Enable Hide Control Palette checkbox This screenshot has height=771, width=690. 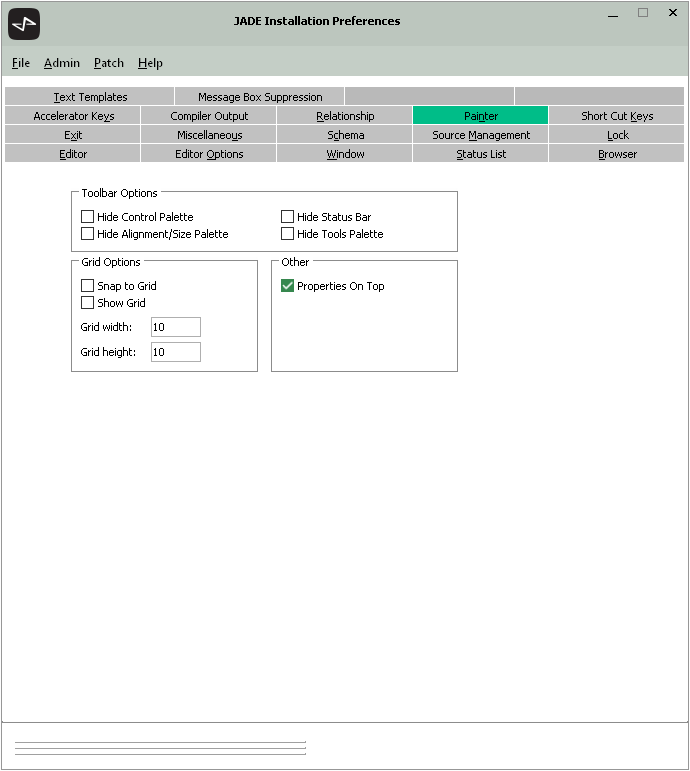88,217
